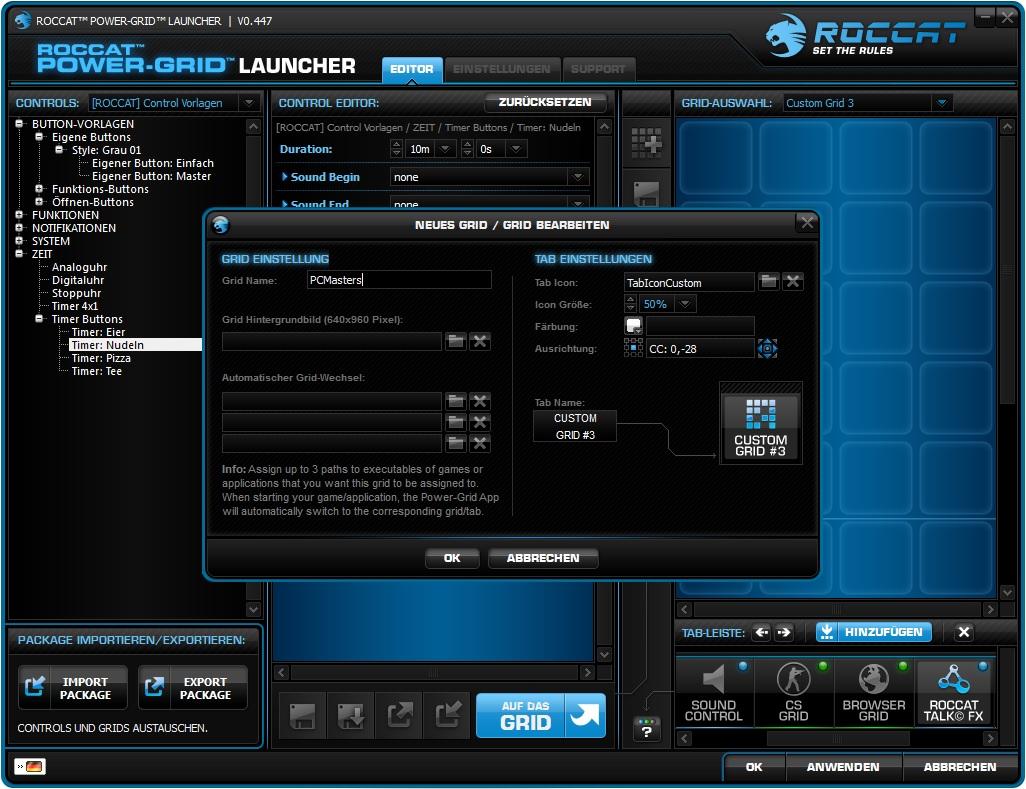Move tab right with Tab-Leiste arrow
The width and height of the screenshot is (1026, 789).
[784, 632]
